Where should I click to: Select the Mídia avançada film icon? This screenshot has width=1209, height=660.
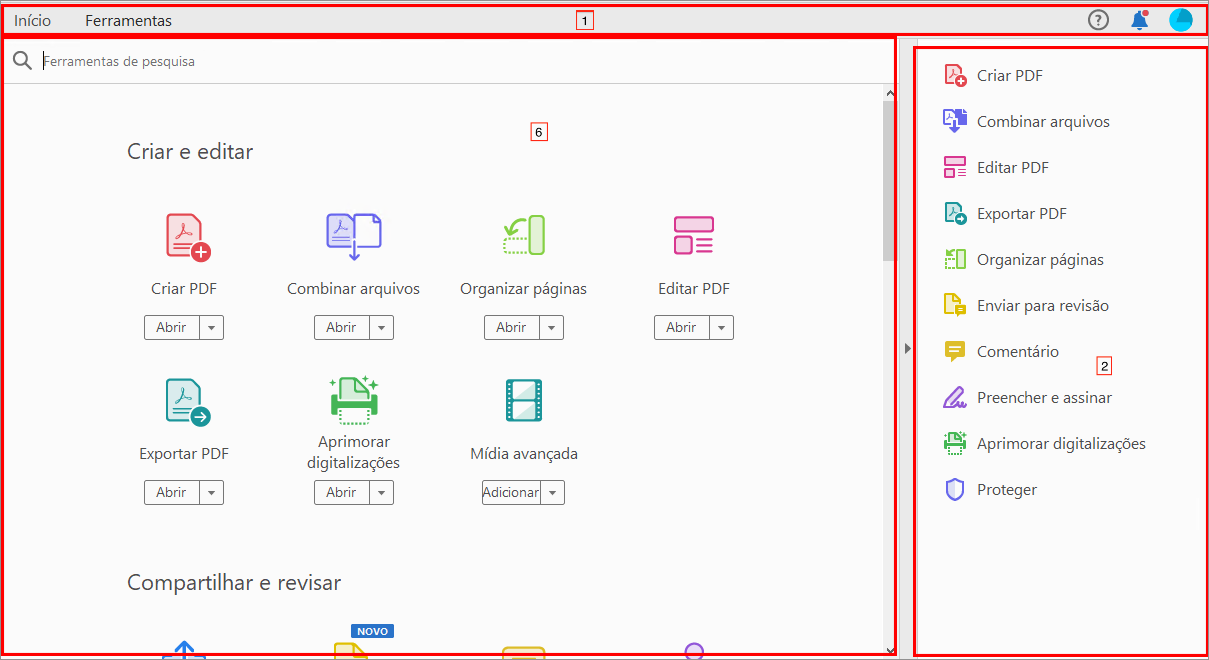click(524, 400)
